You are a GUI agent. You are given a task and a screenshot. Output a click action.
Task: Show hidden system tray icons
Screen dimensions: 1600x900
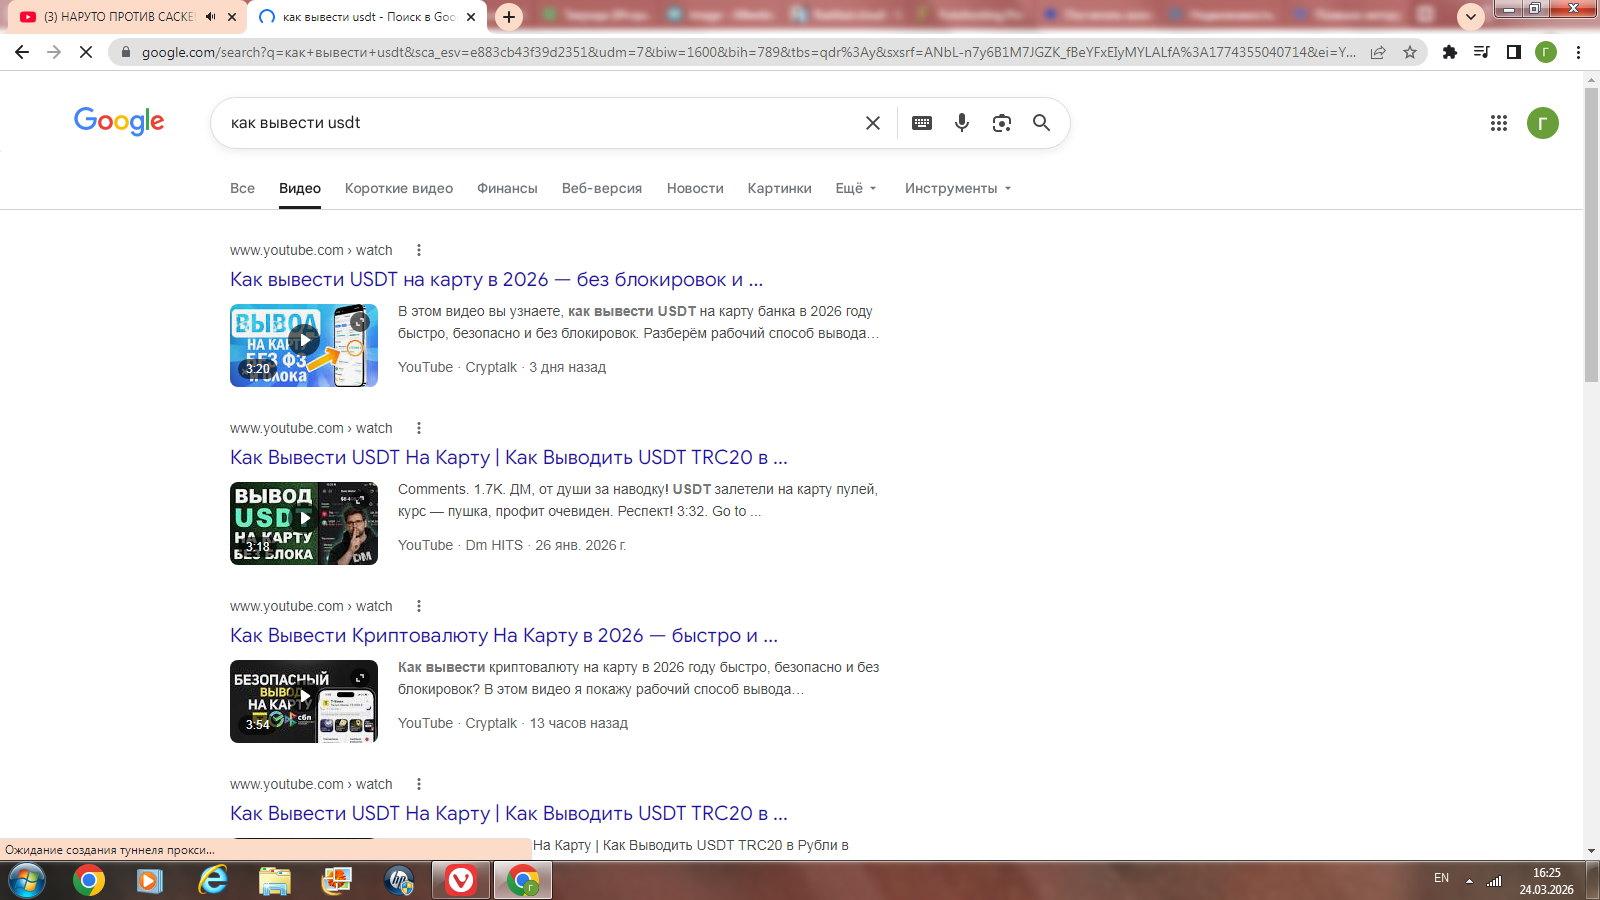[1470, 881]
